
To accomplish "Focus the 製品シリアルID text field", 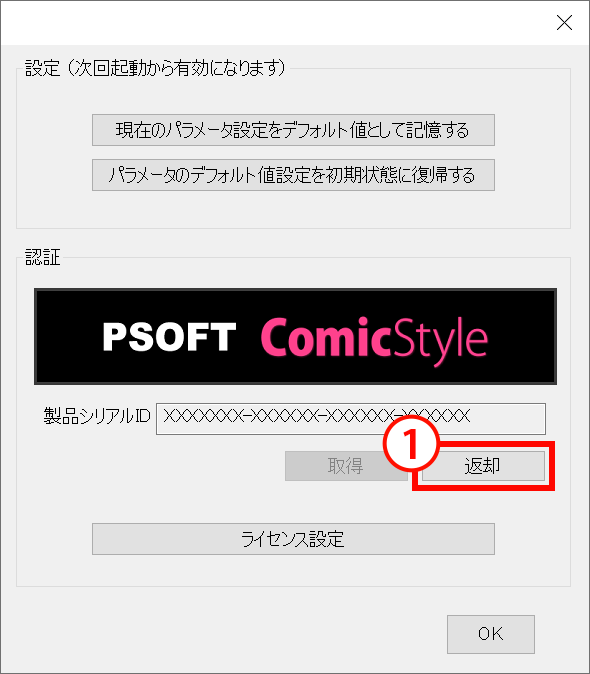I will [351, 419].
